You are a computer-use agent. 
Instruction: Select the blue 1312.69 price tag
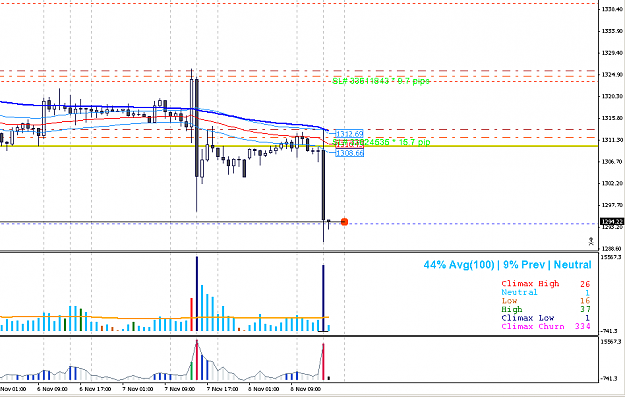click(349, 134)
